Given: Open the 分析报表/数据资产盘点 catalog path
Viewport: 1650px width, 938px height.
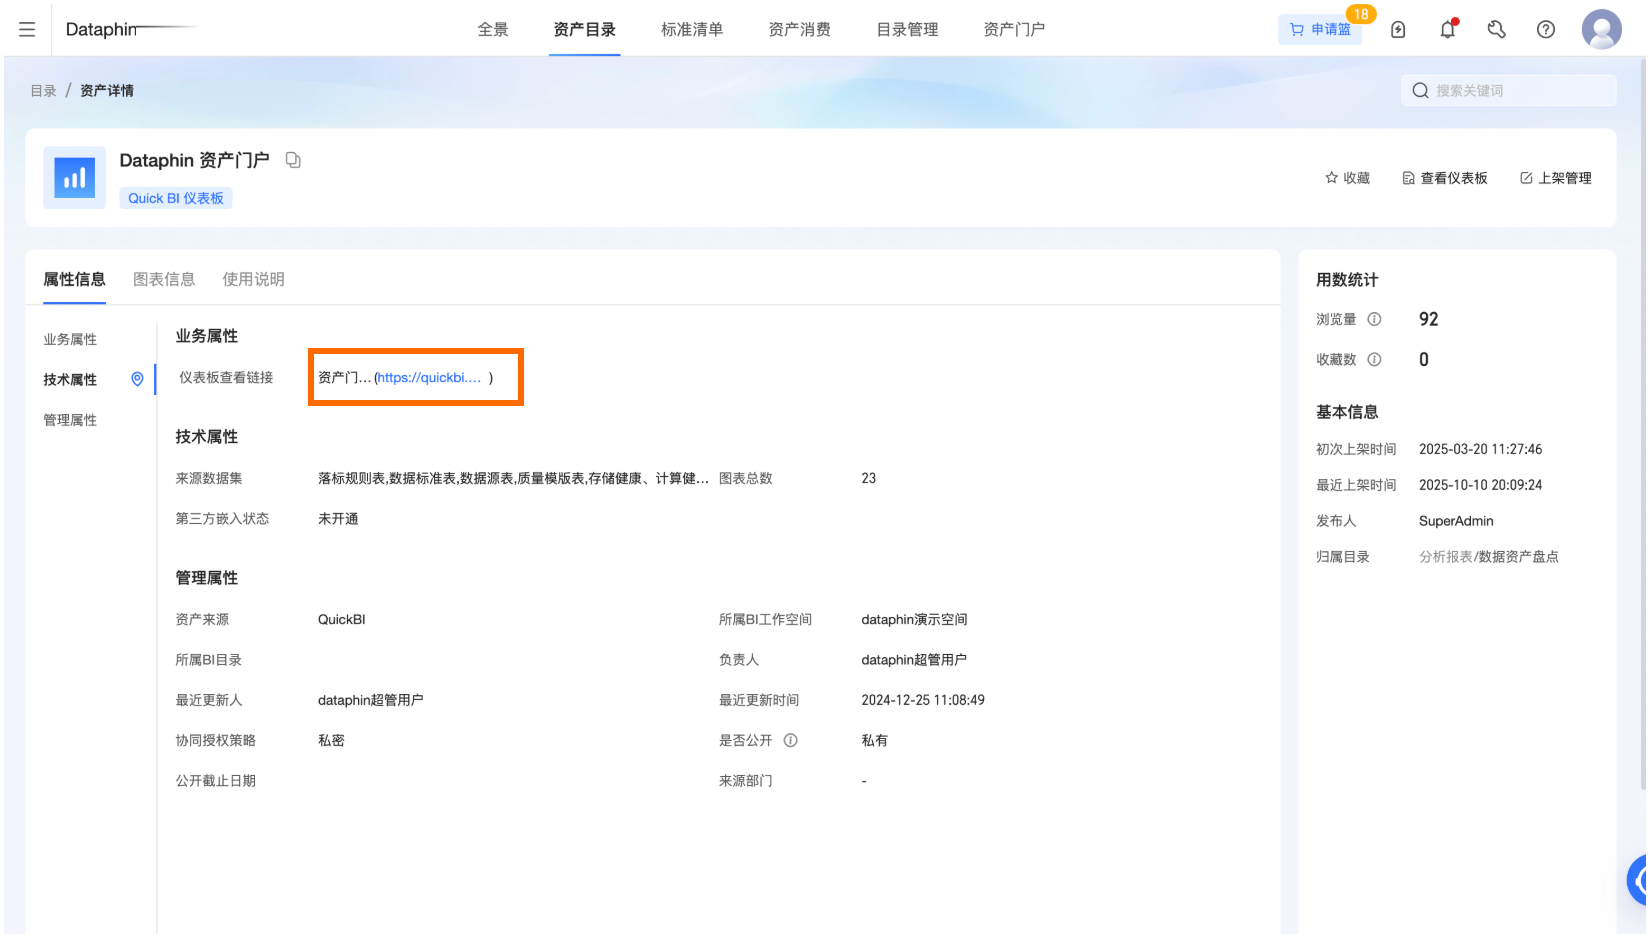Looking at the screenshot, I should point(1488,557).
